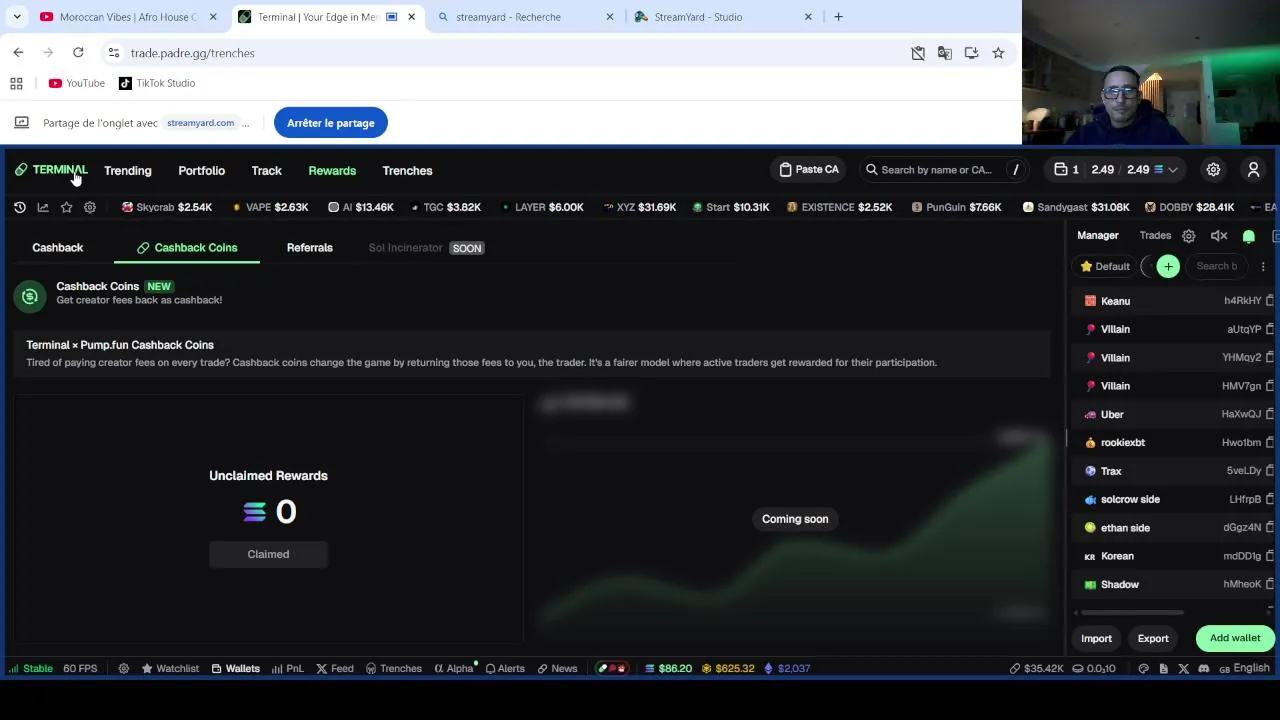
Task: Expand the wallet balance dropdown chevron
Action: (1173, 170)
